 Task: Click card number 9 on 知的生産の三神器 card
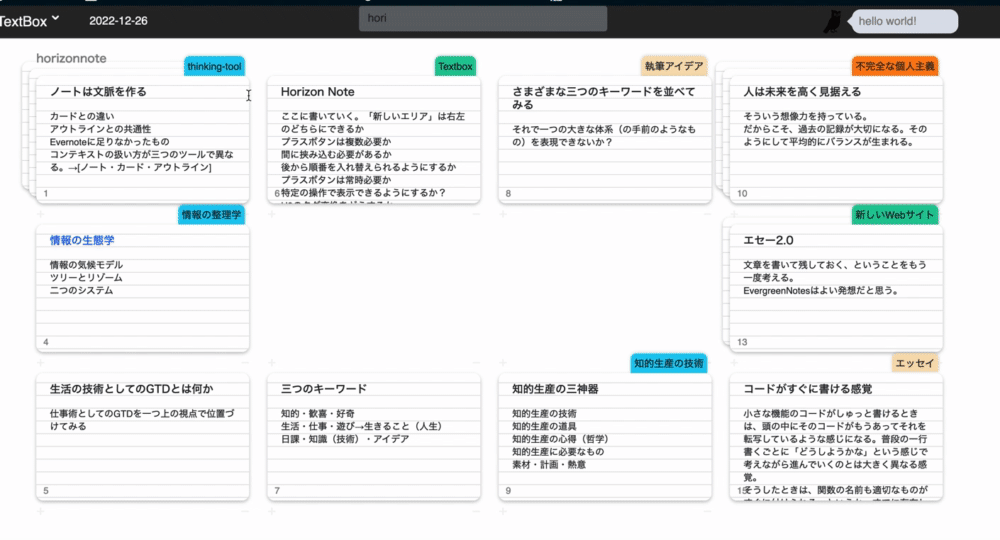tap(508, 490)
